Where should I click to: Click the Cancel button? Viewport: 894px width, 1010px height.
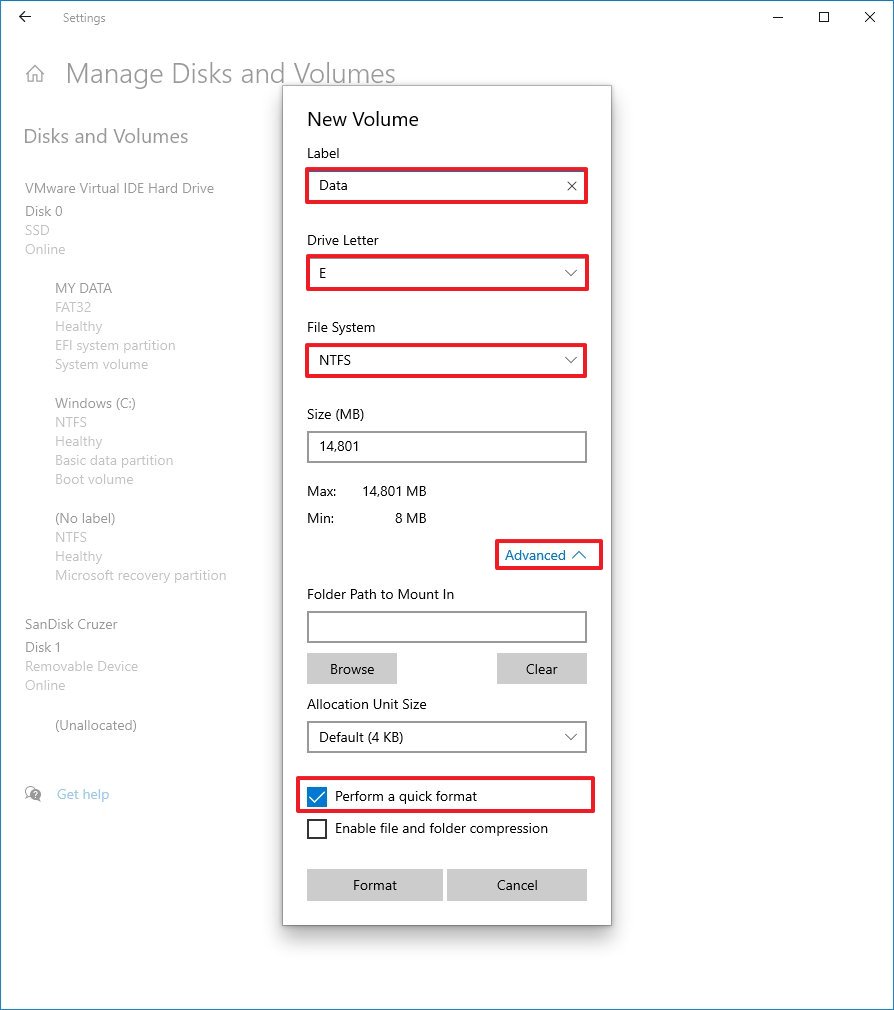(517, 885)
